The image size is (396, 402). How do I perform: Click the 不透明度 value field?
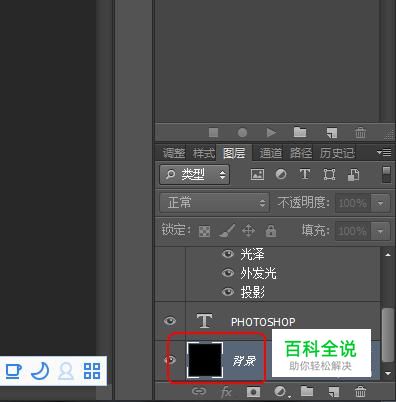(x=353, y=203)
